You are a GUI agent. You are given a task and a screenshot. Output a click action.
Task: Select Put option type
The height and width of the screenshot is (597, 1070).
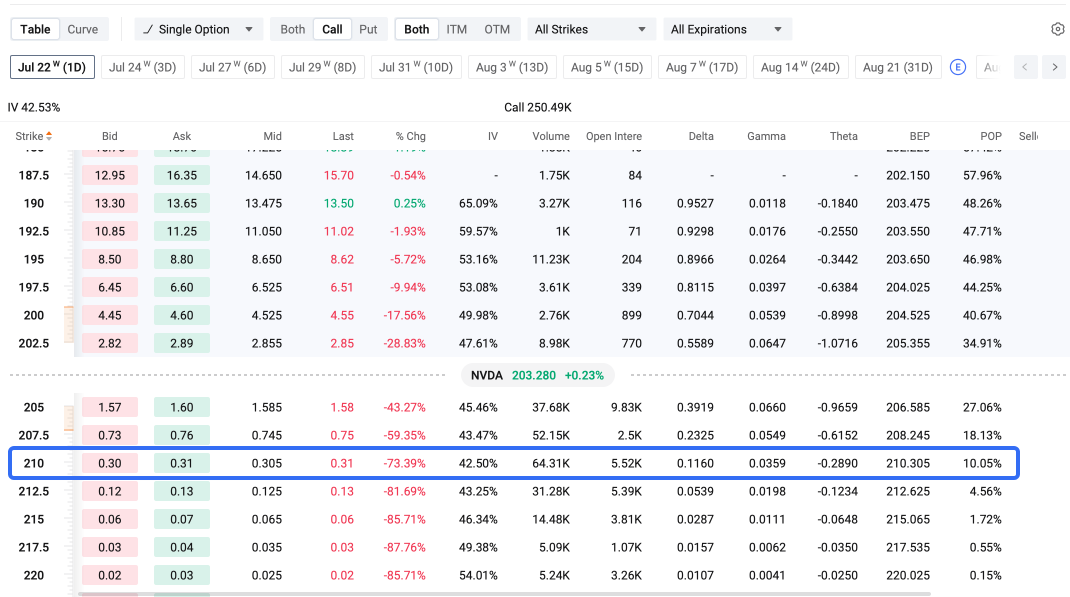tap(368, 29)
